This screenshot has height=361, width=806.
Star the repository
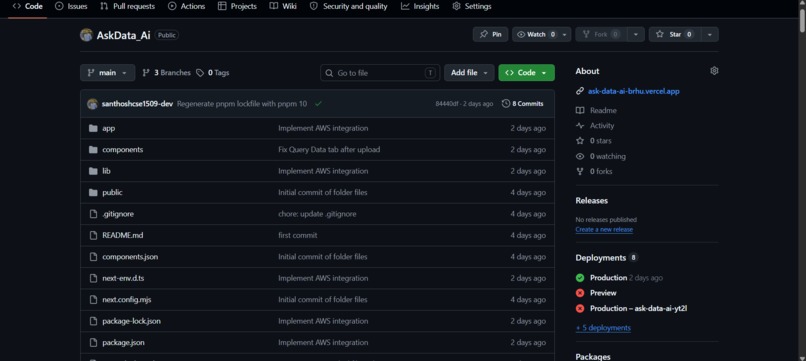[x=675, y=34]
